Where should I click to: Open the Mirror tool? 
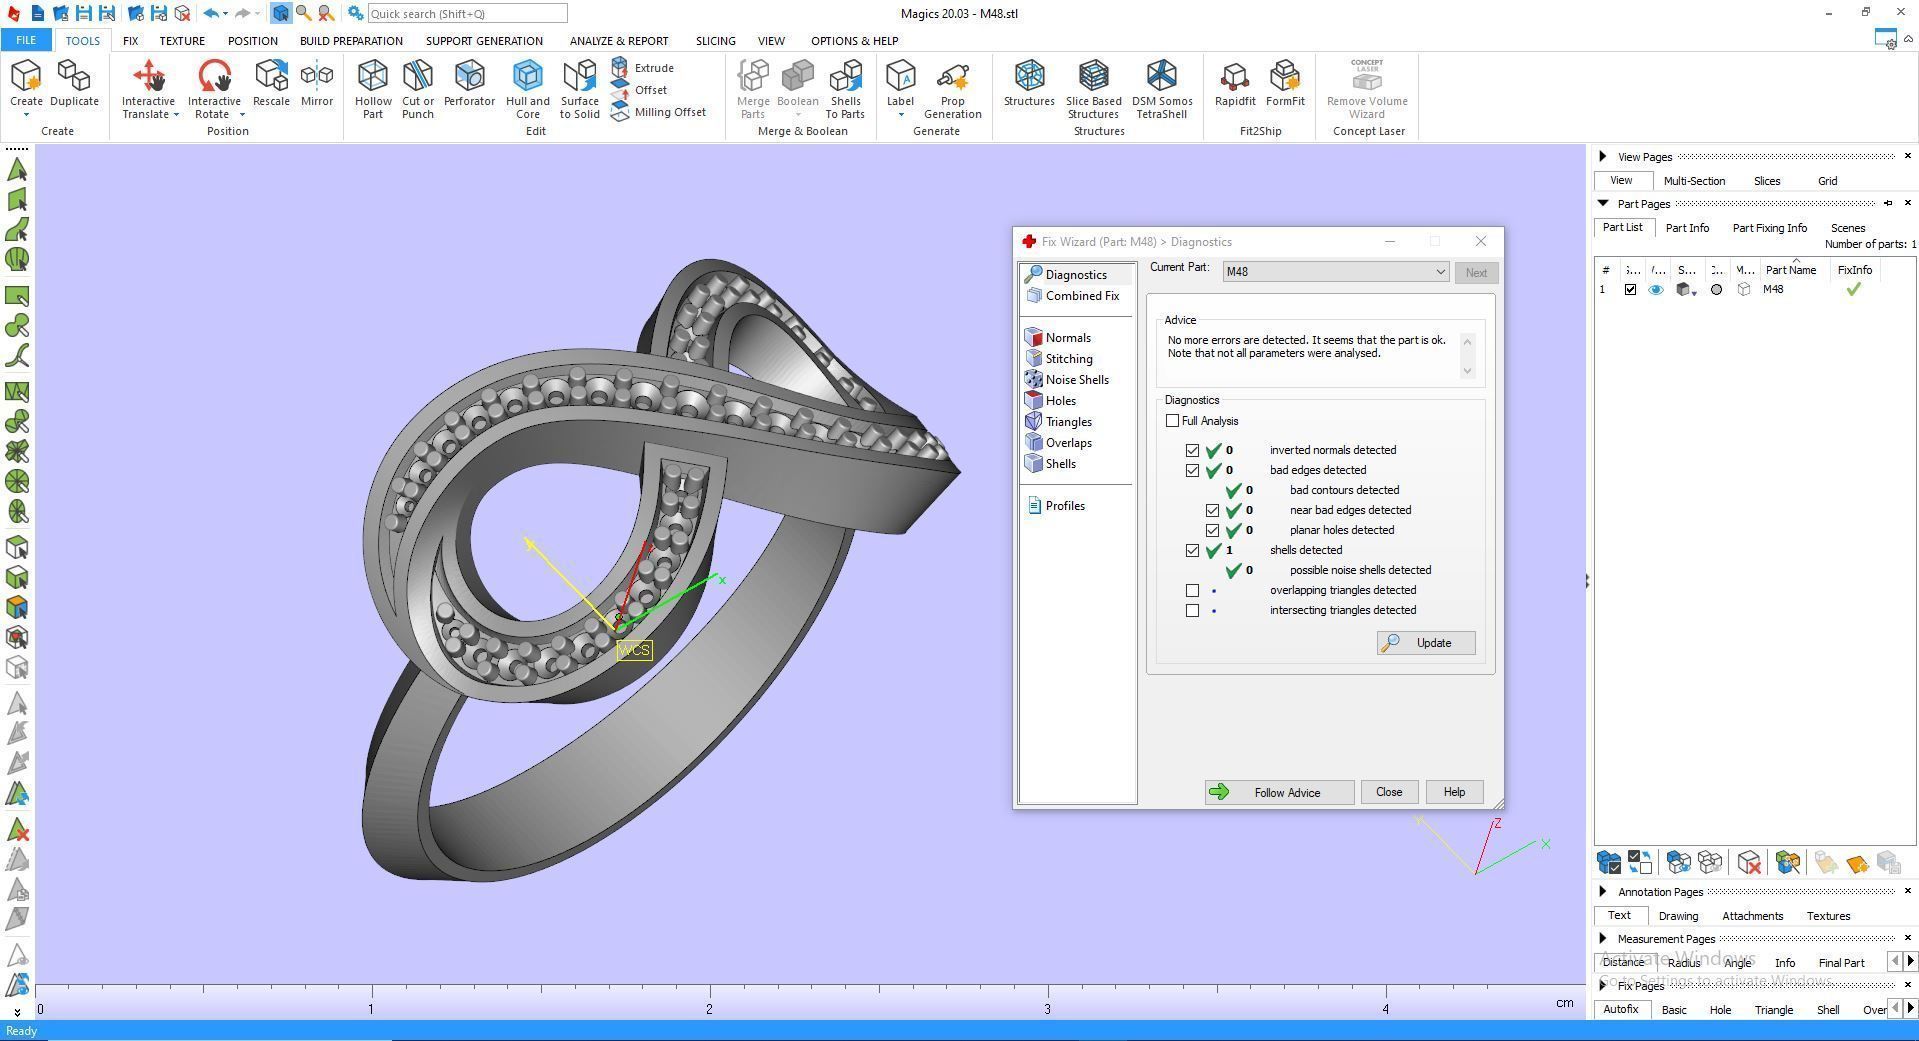click(317, 82)
